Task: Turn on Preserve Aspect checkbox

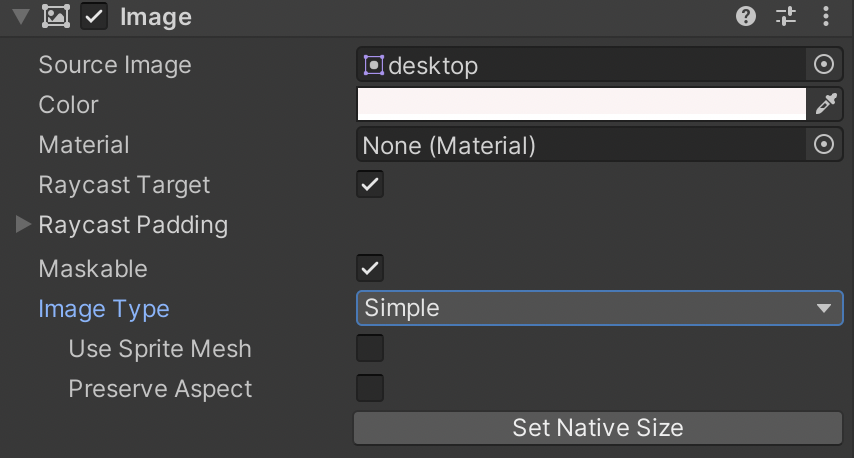Action: 370,388
